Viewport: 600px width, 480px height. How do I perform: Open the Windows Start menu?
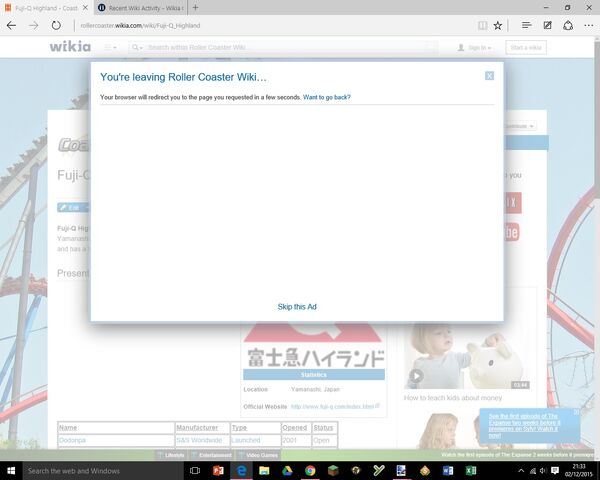(x=10, y=471)
